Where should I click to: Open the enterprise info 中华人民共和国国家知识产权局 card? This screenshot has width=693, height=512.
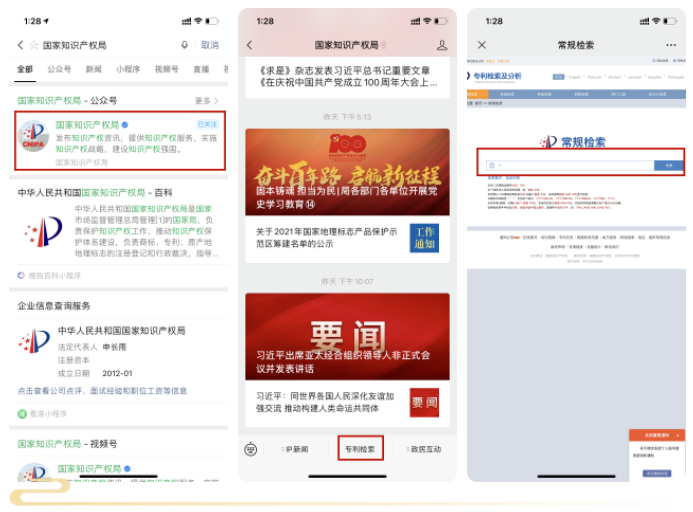click(118, 352)
